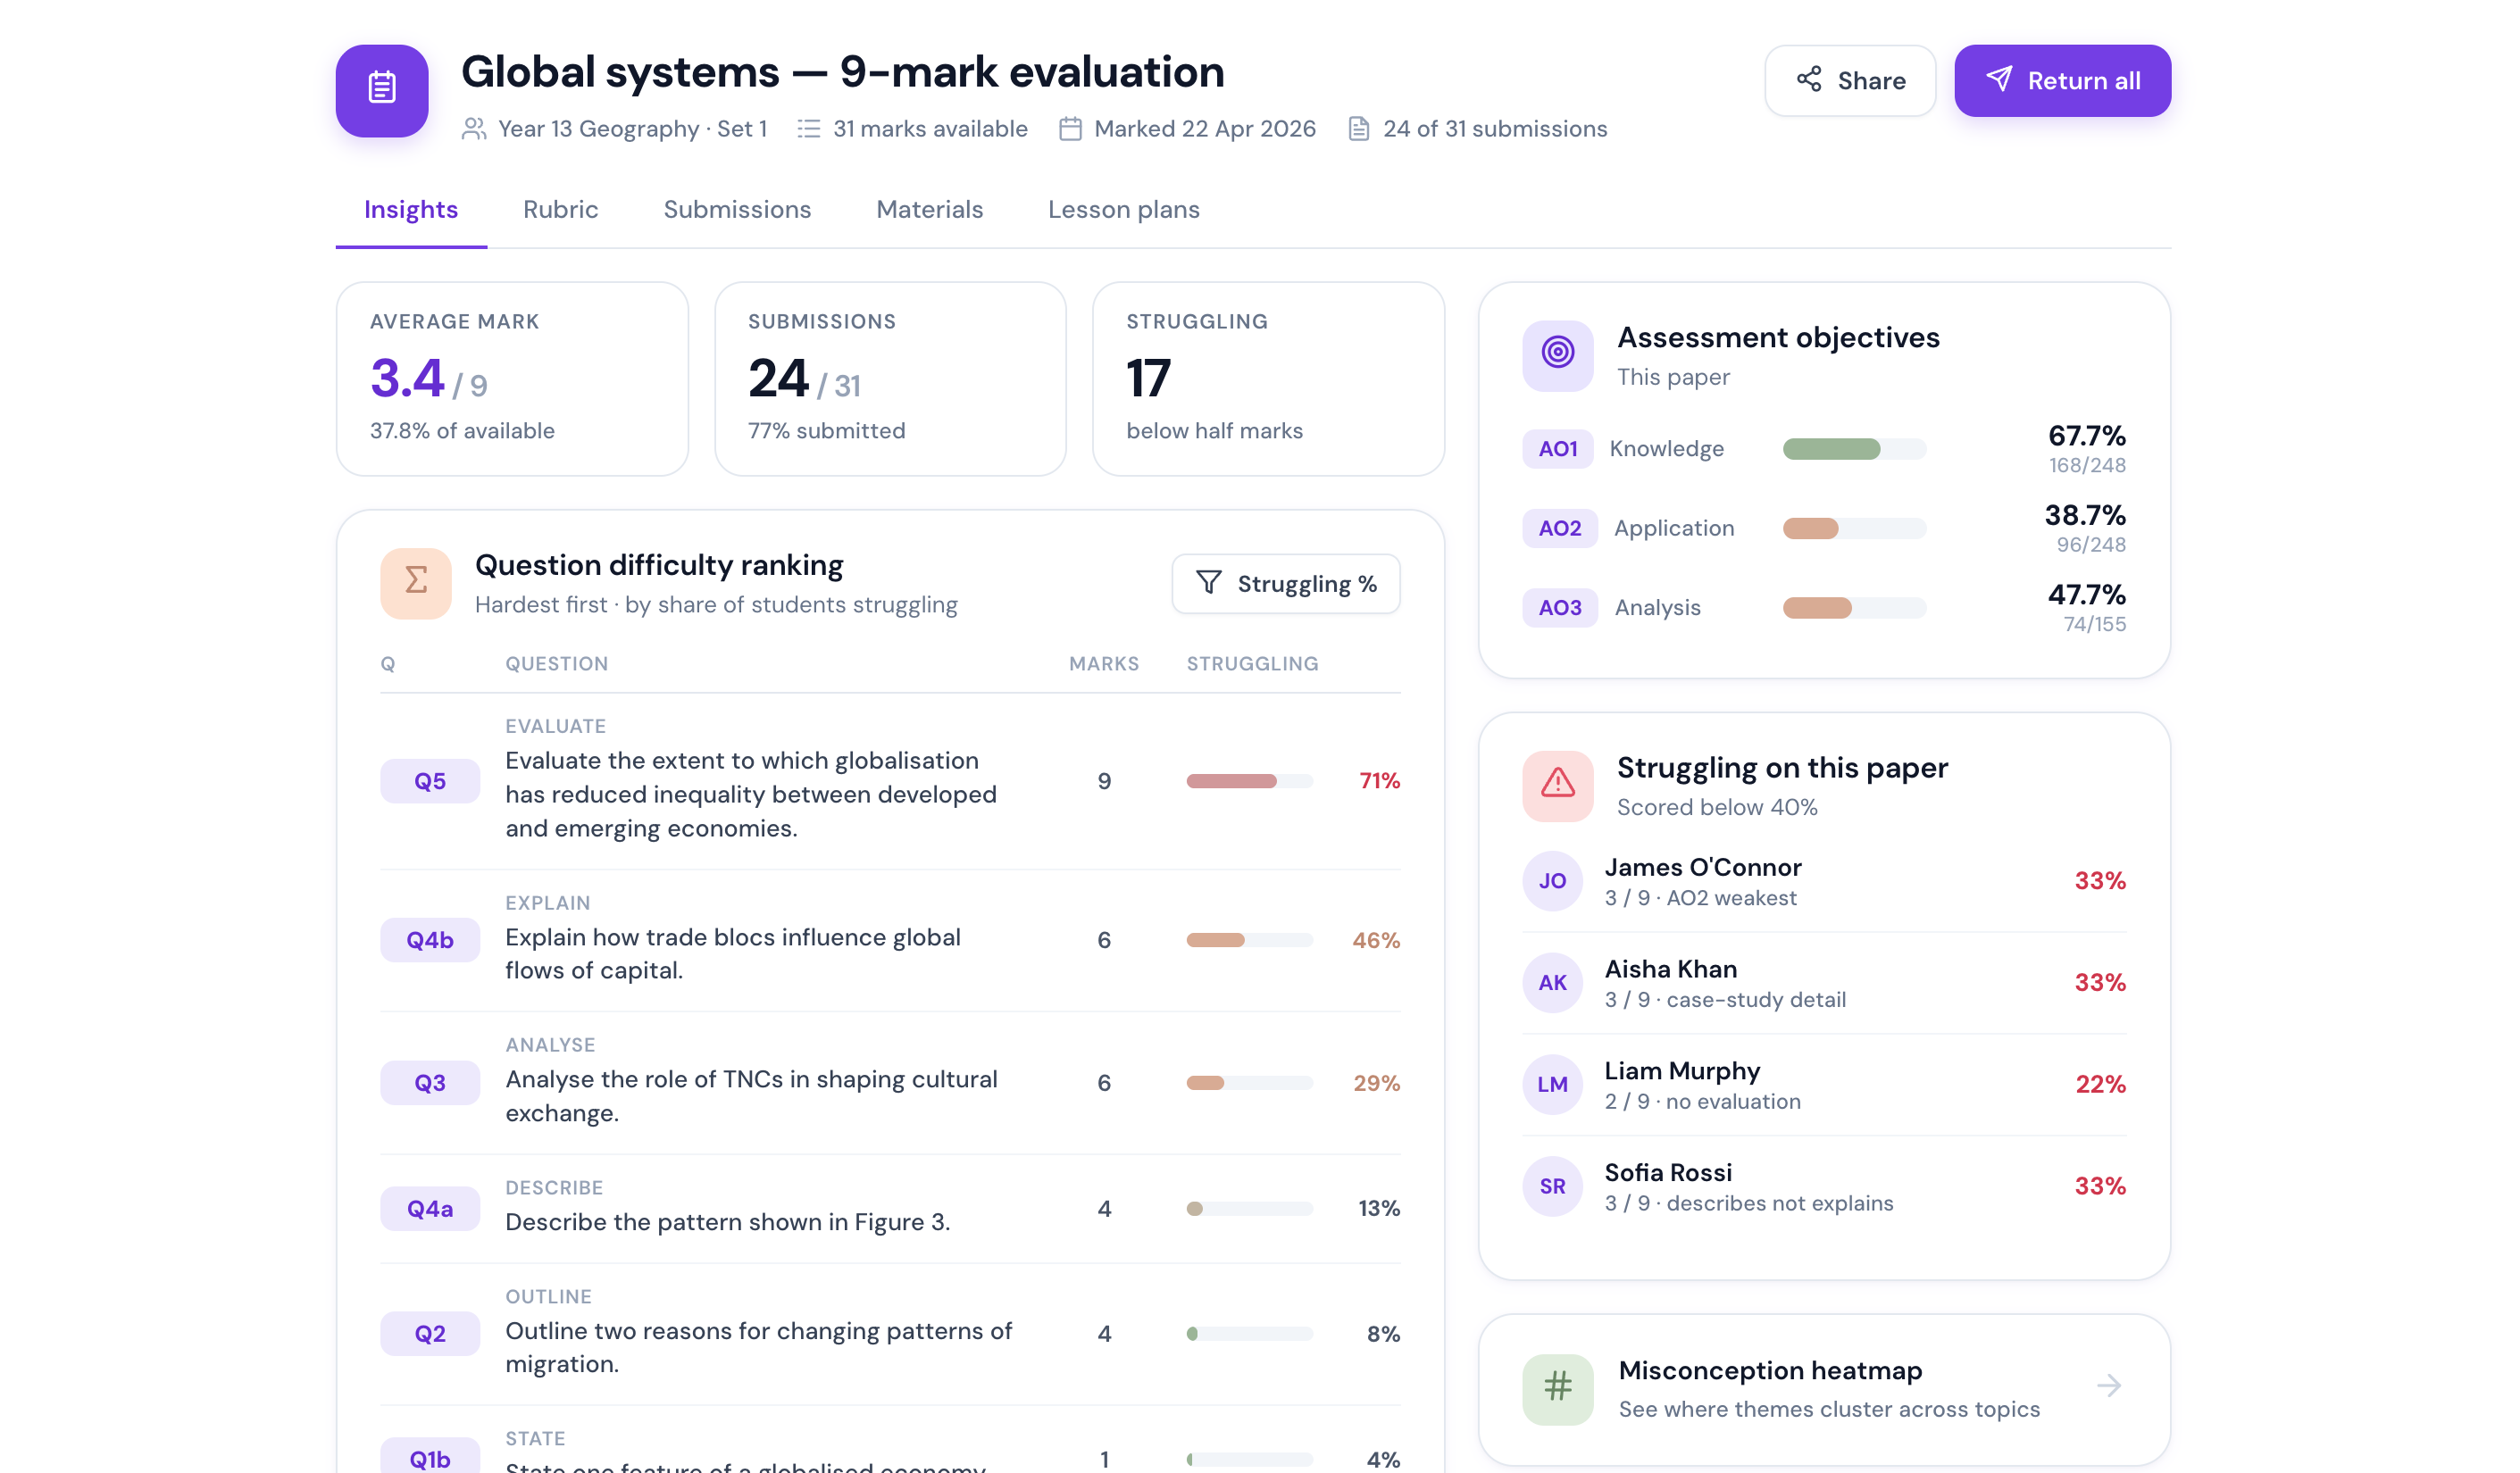Viewport: 2520px width, 1473px height.
Task: Open the Struggling % sort filter
Action: (1286, 584)
